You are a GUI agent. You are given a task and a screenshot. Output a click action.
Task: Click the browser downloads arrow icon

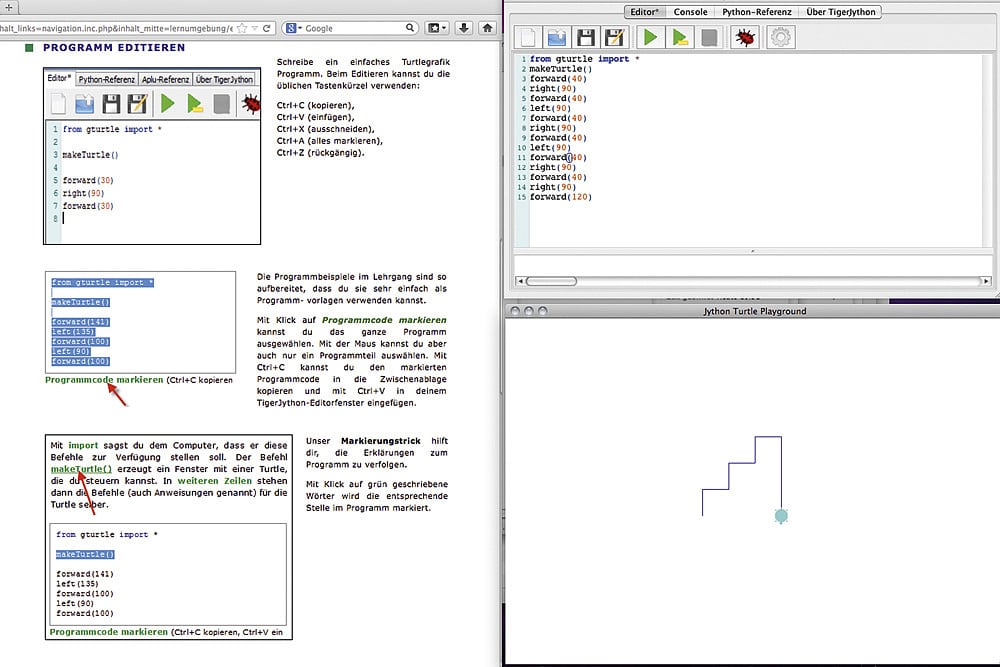point(465,28)
